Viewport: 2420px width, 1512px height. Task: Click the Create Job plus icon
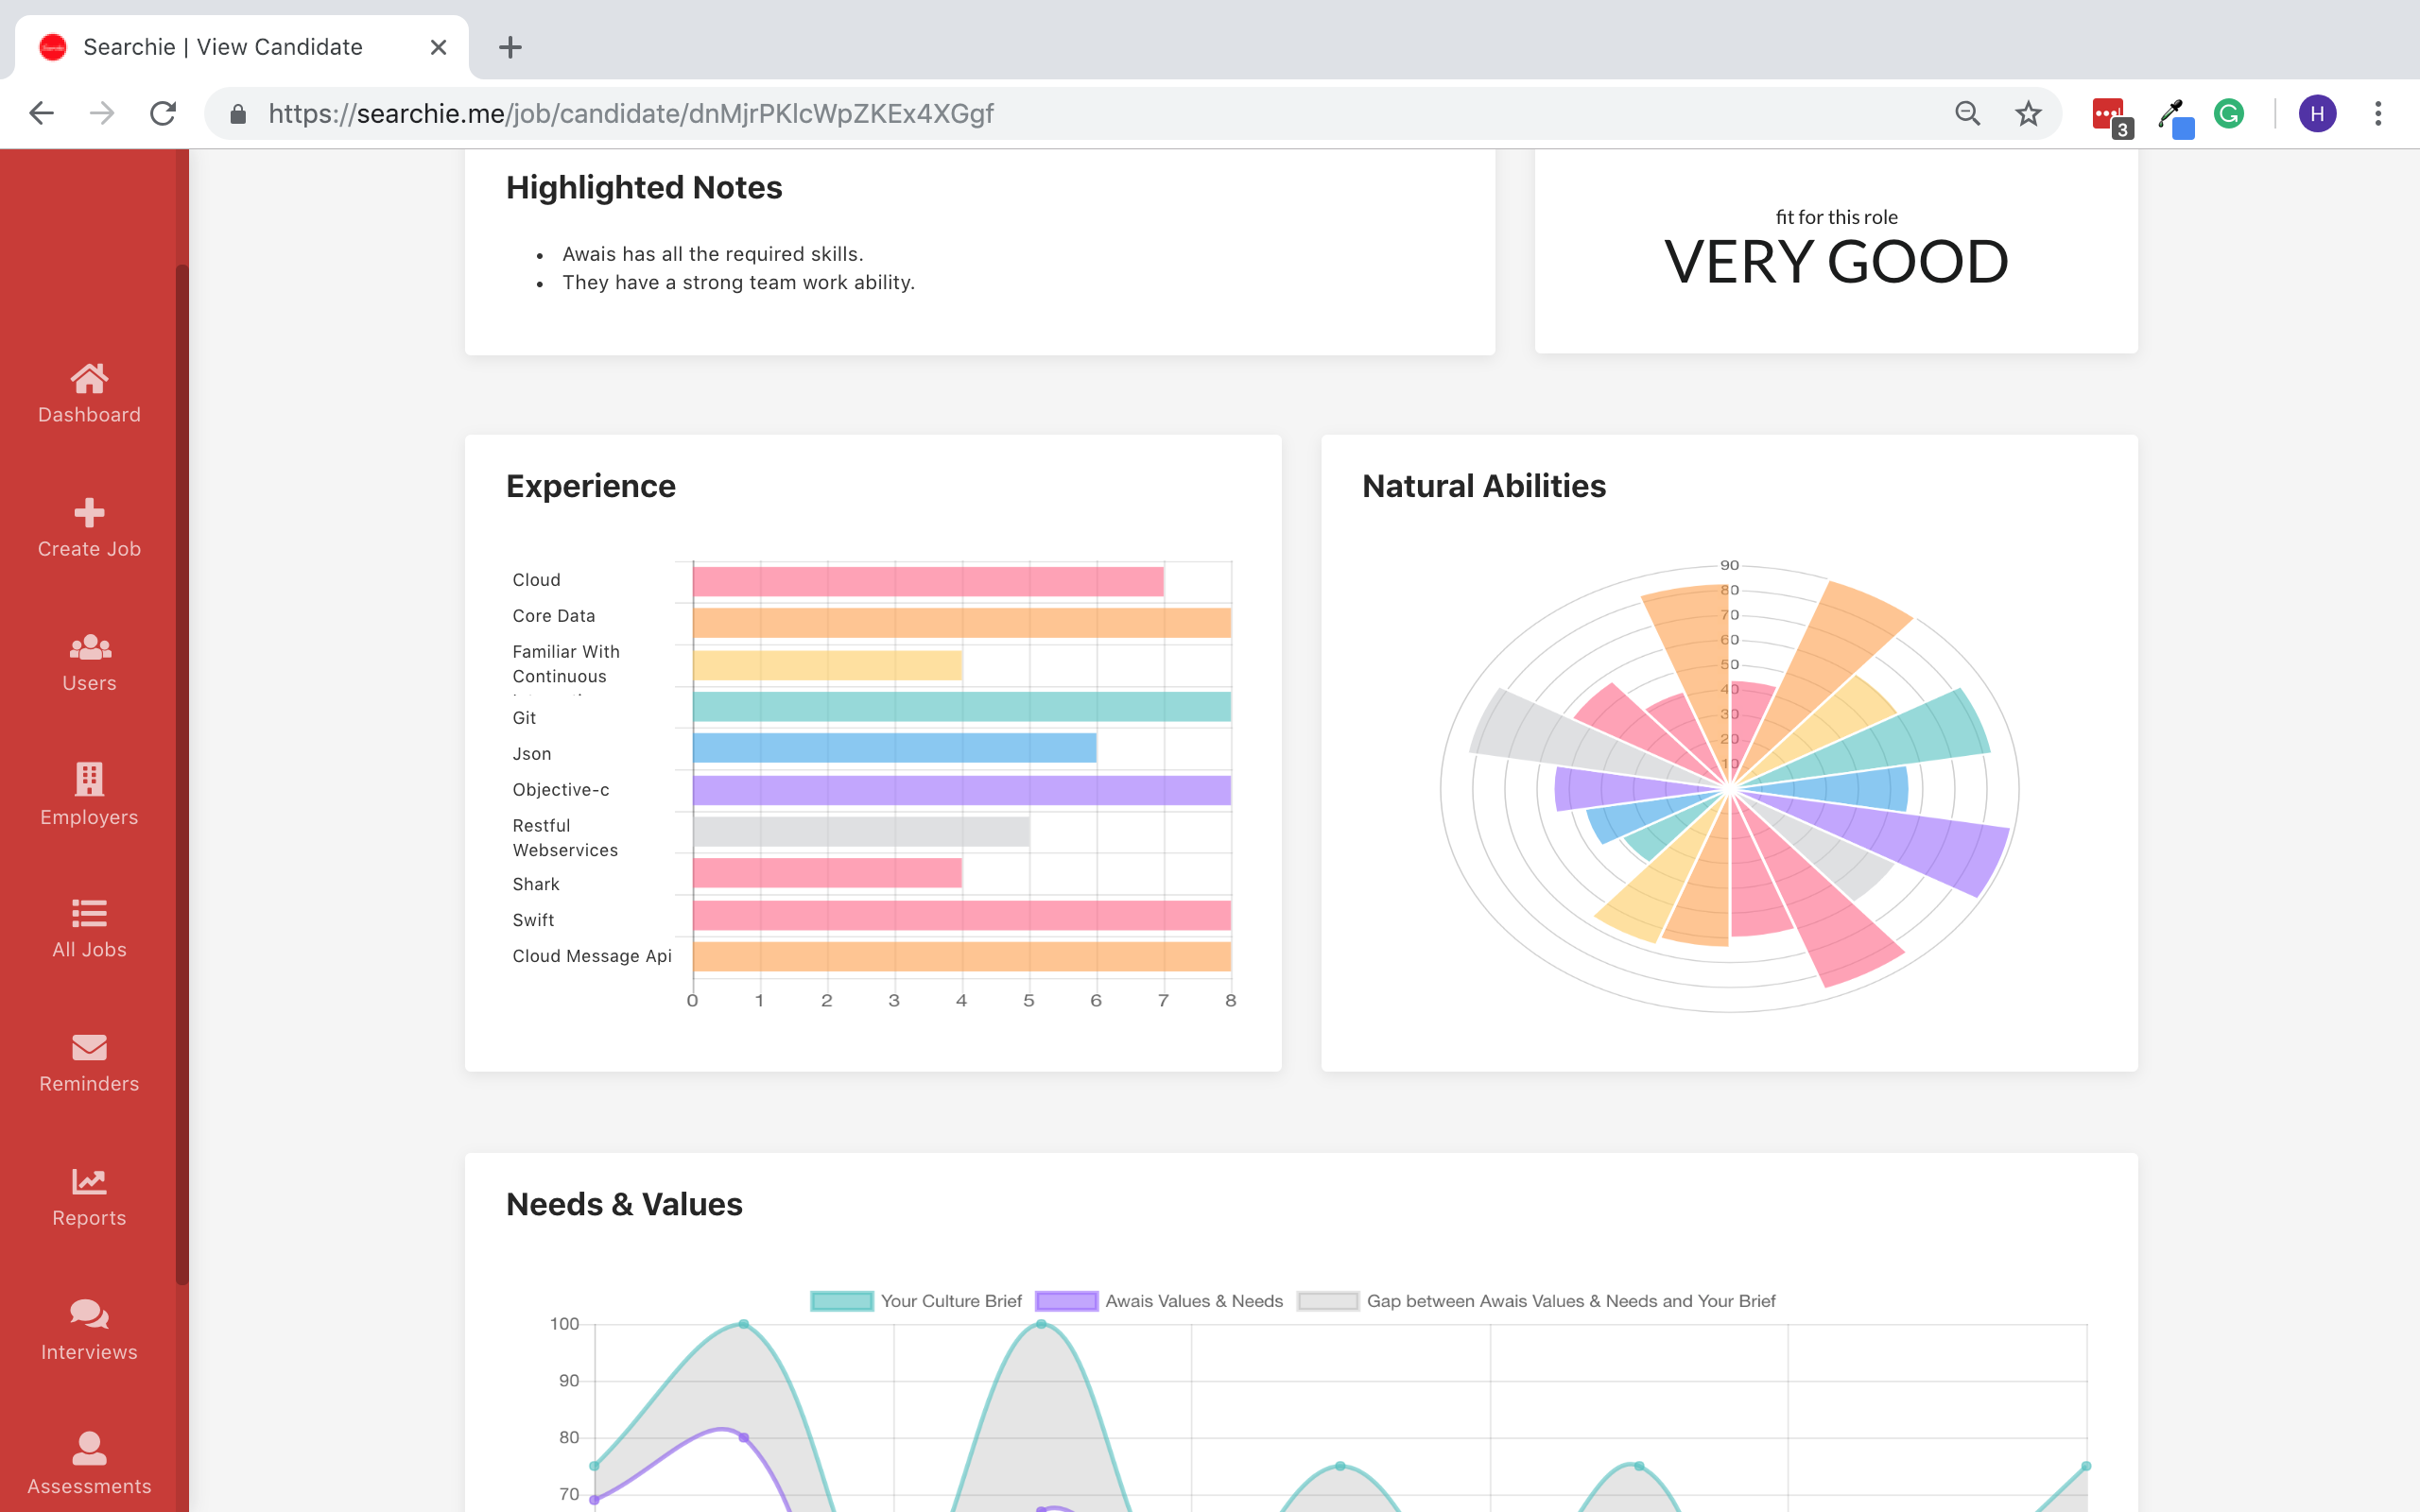(x=89, y=513)
